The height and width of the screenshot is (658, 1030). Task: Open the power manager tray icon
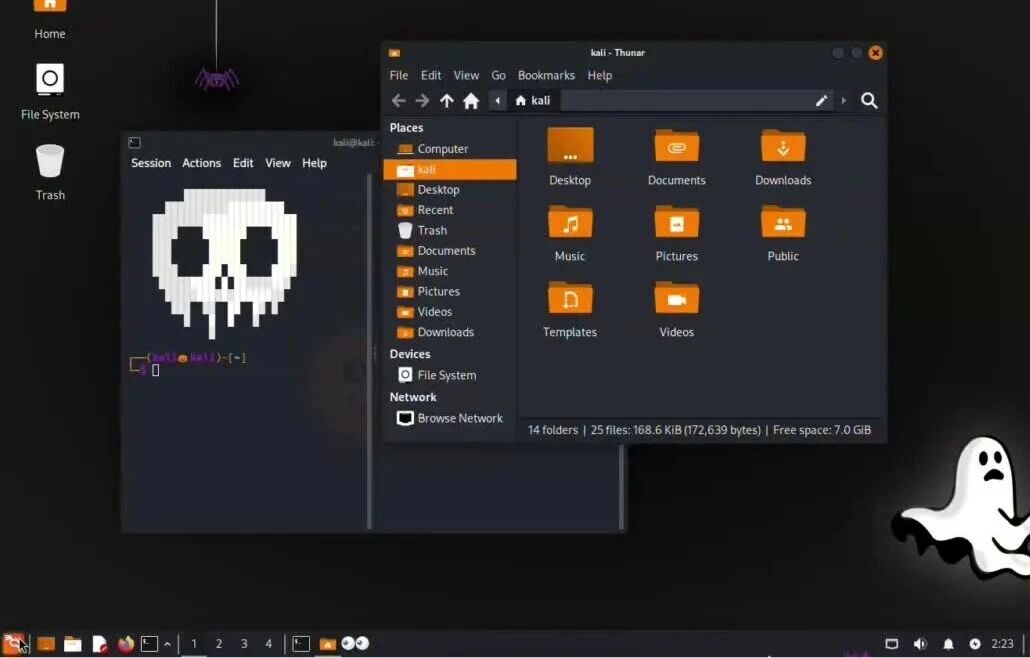[x=975, y=644]
